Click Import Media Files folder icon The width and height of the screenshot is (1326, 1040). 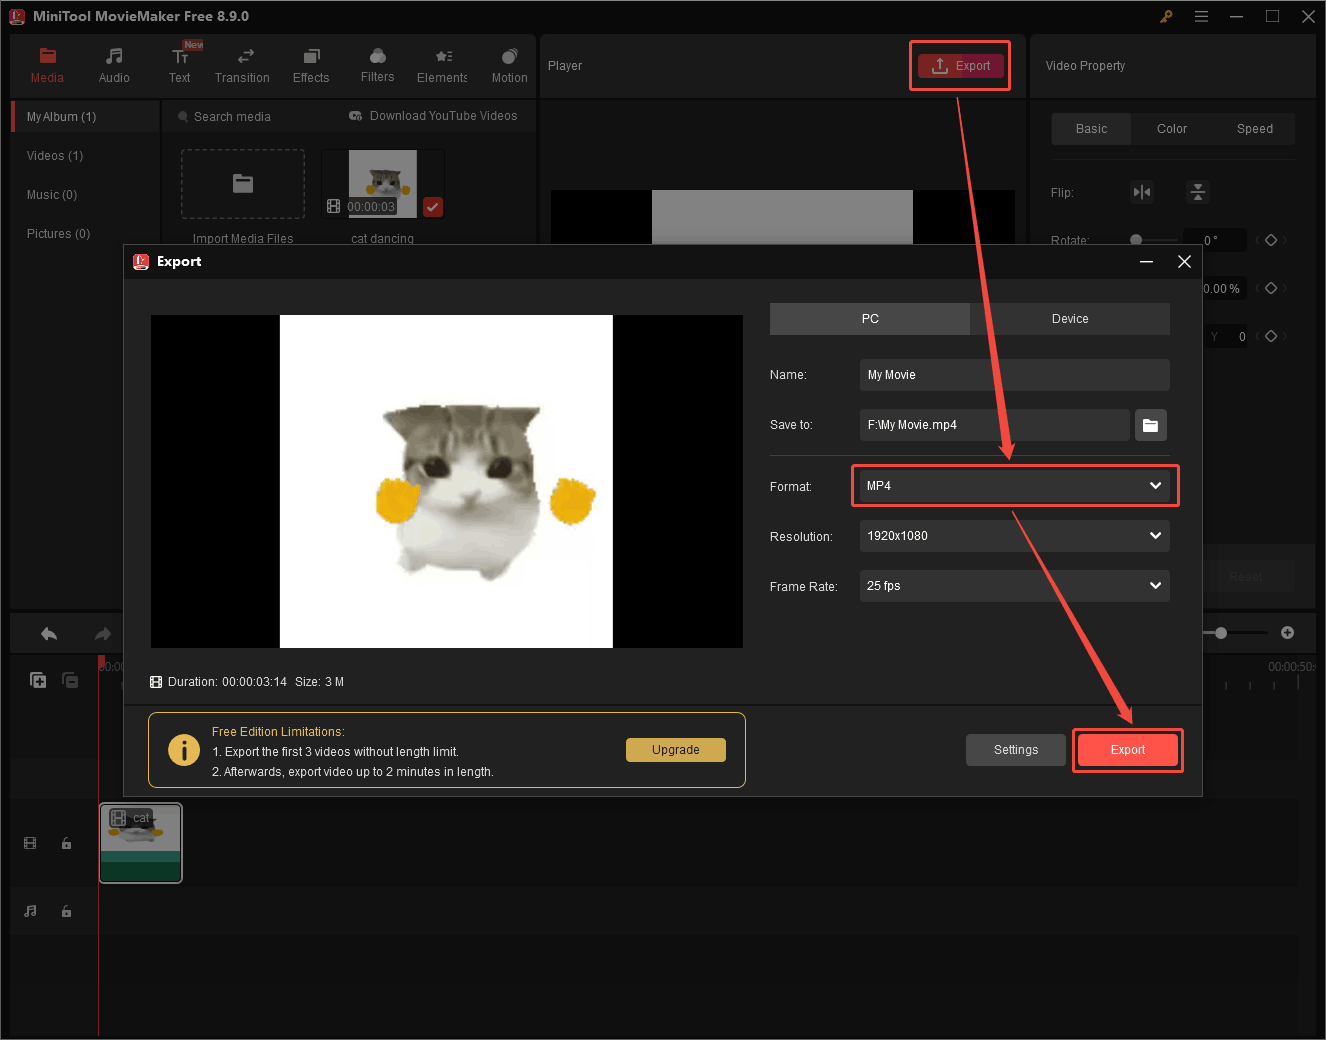click(243, 184)
